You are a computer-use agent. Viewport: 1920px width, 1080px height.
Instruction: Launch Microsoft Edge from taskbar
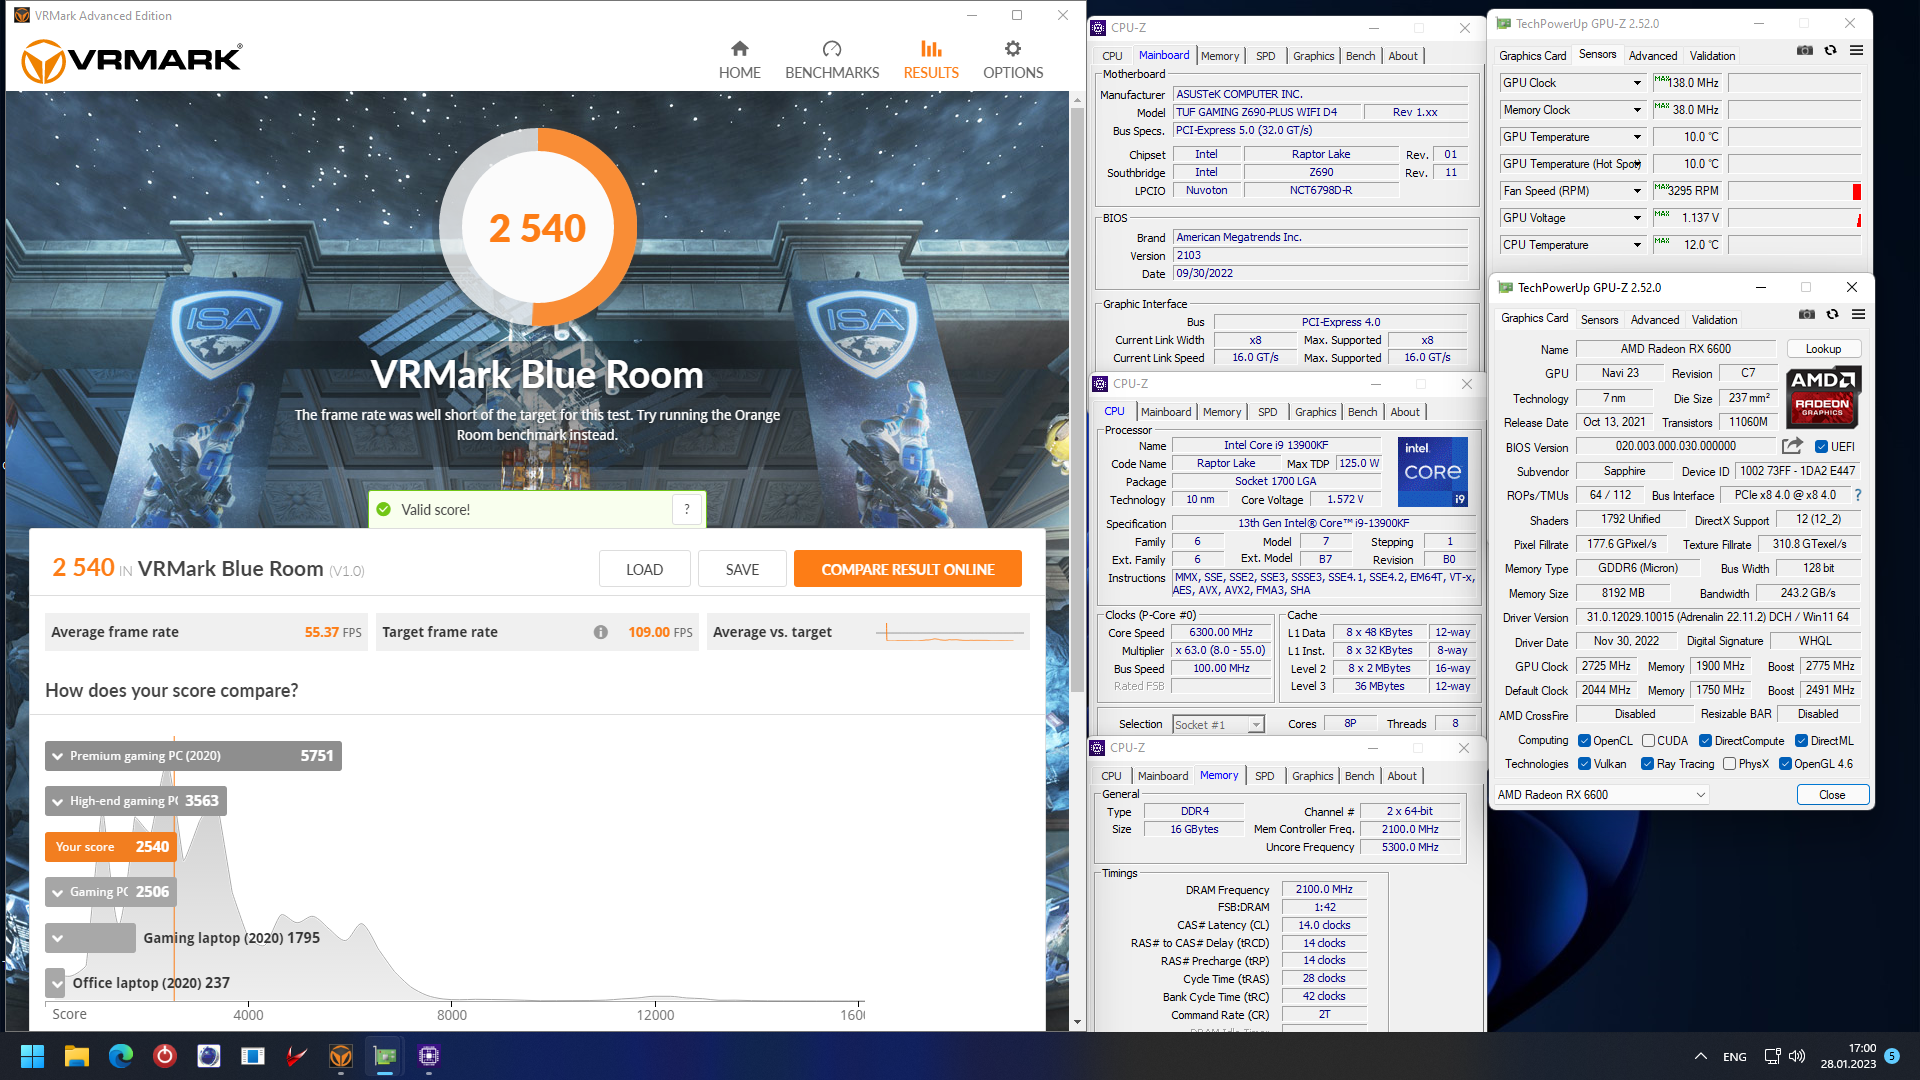click(x=121, y=1056)
